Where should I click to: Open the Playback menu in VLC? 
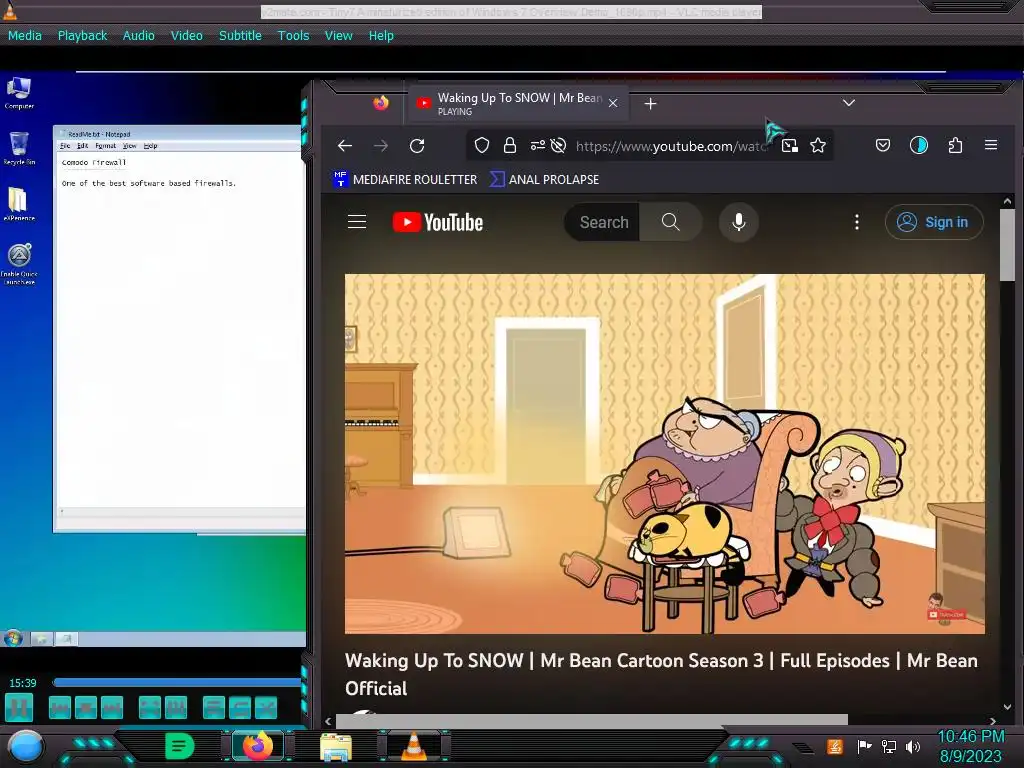point(82,35)
